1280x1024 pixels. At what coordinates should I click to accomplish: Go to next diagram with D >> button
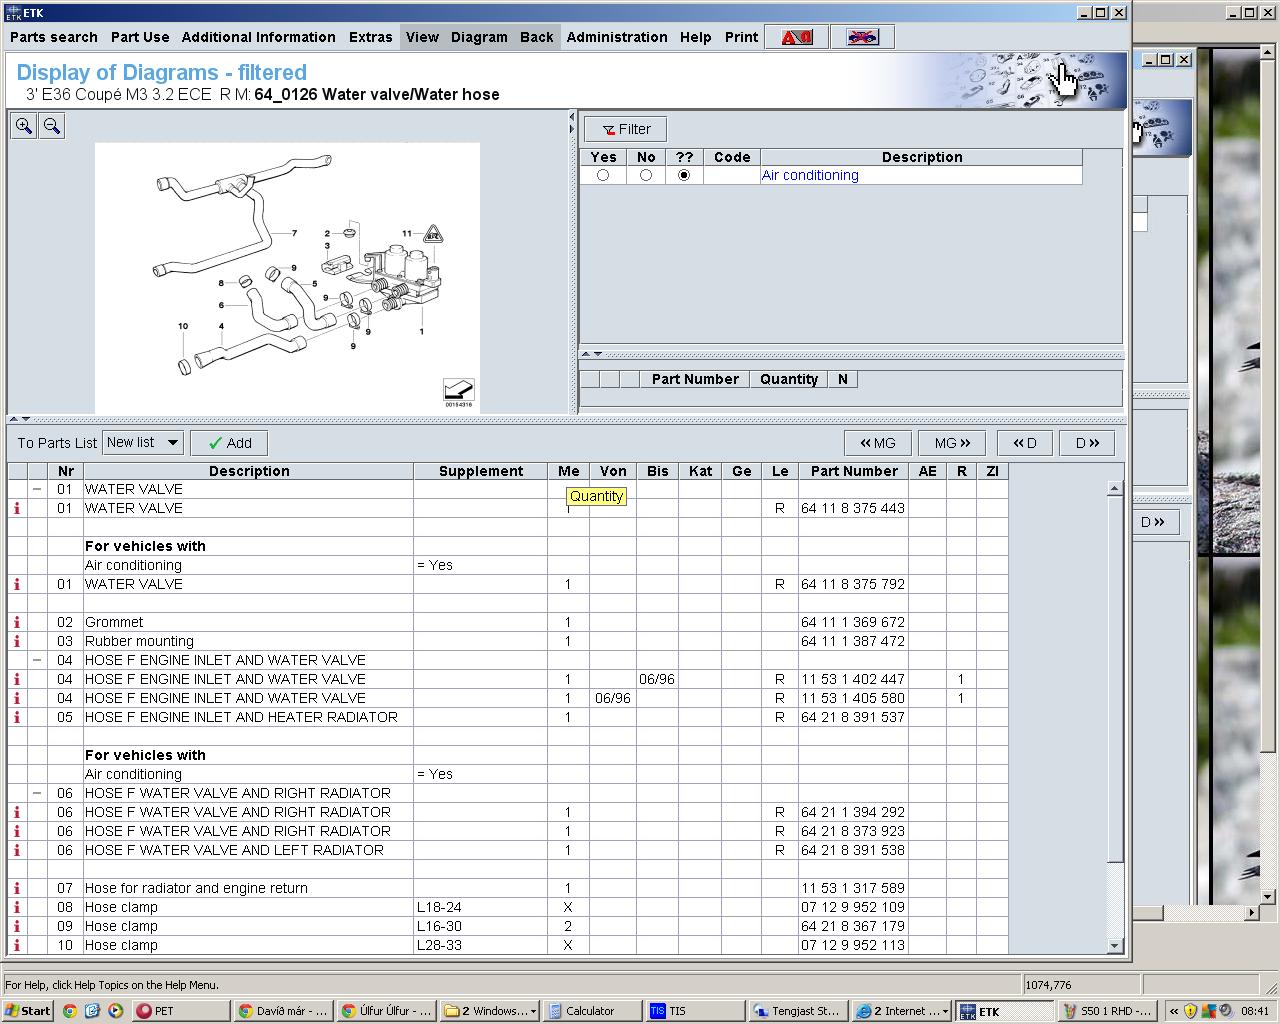tap(1086, 443)
